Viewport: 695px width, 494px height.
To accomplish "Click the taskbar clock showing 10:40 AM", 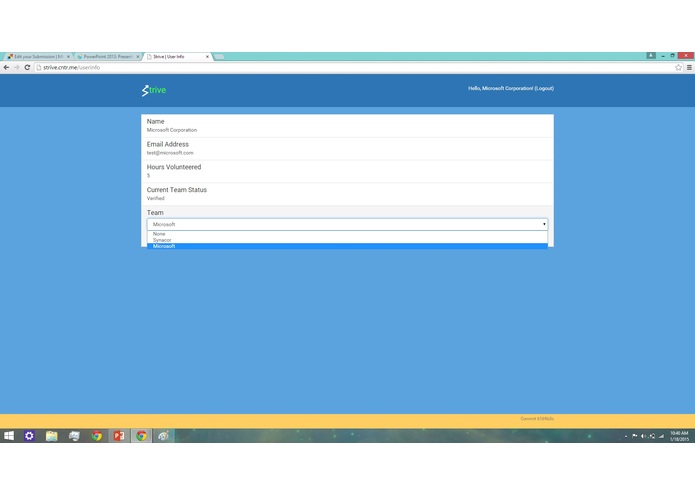I will click(679, 436).
